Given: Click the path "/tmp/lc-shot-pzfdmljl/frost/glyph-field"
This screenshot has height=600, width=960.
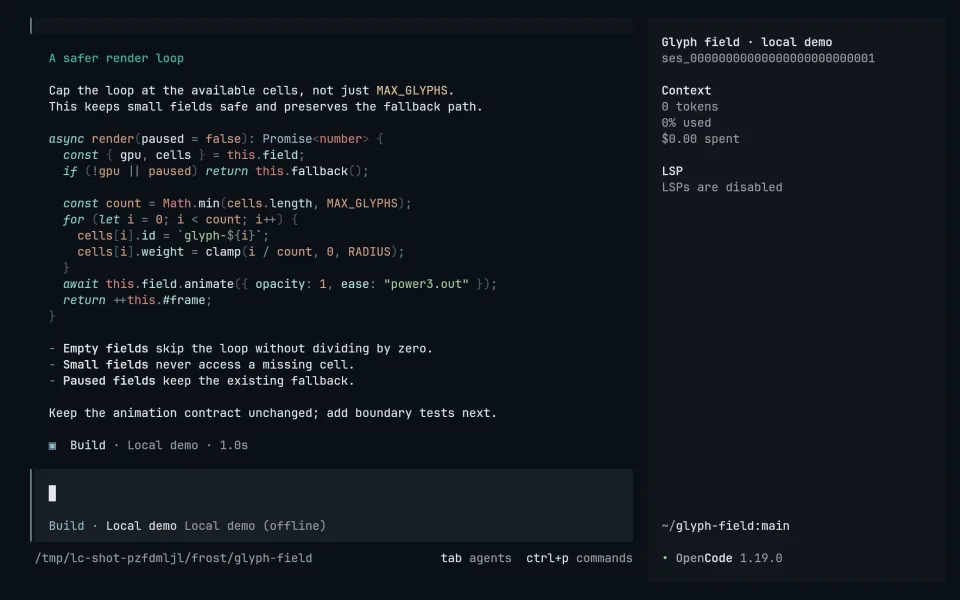Looking at the screenshot, I should click(x=173, y=558).
